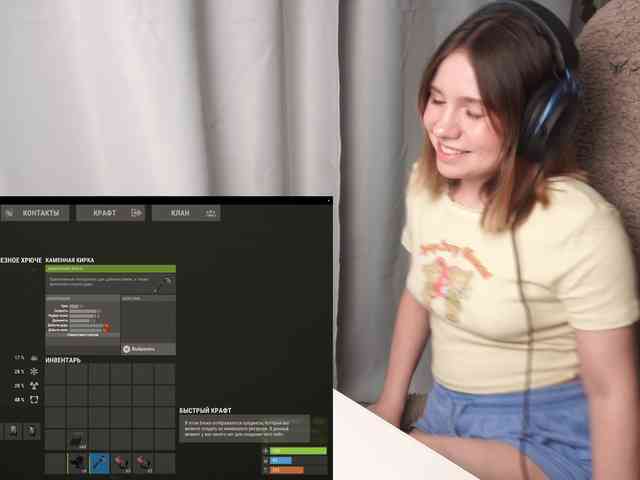640x480 pixels.
Task: Select the dark stacked item in inventory grid
Action: click(x=77, y=440)
